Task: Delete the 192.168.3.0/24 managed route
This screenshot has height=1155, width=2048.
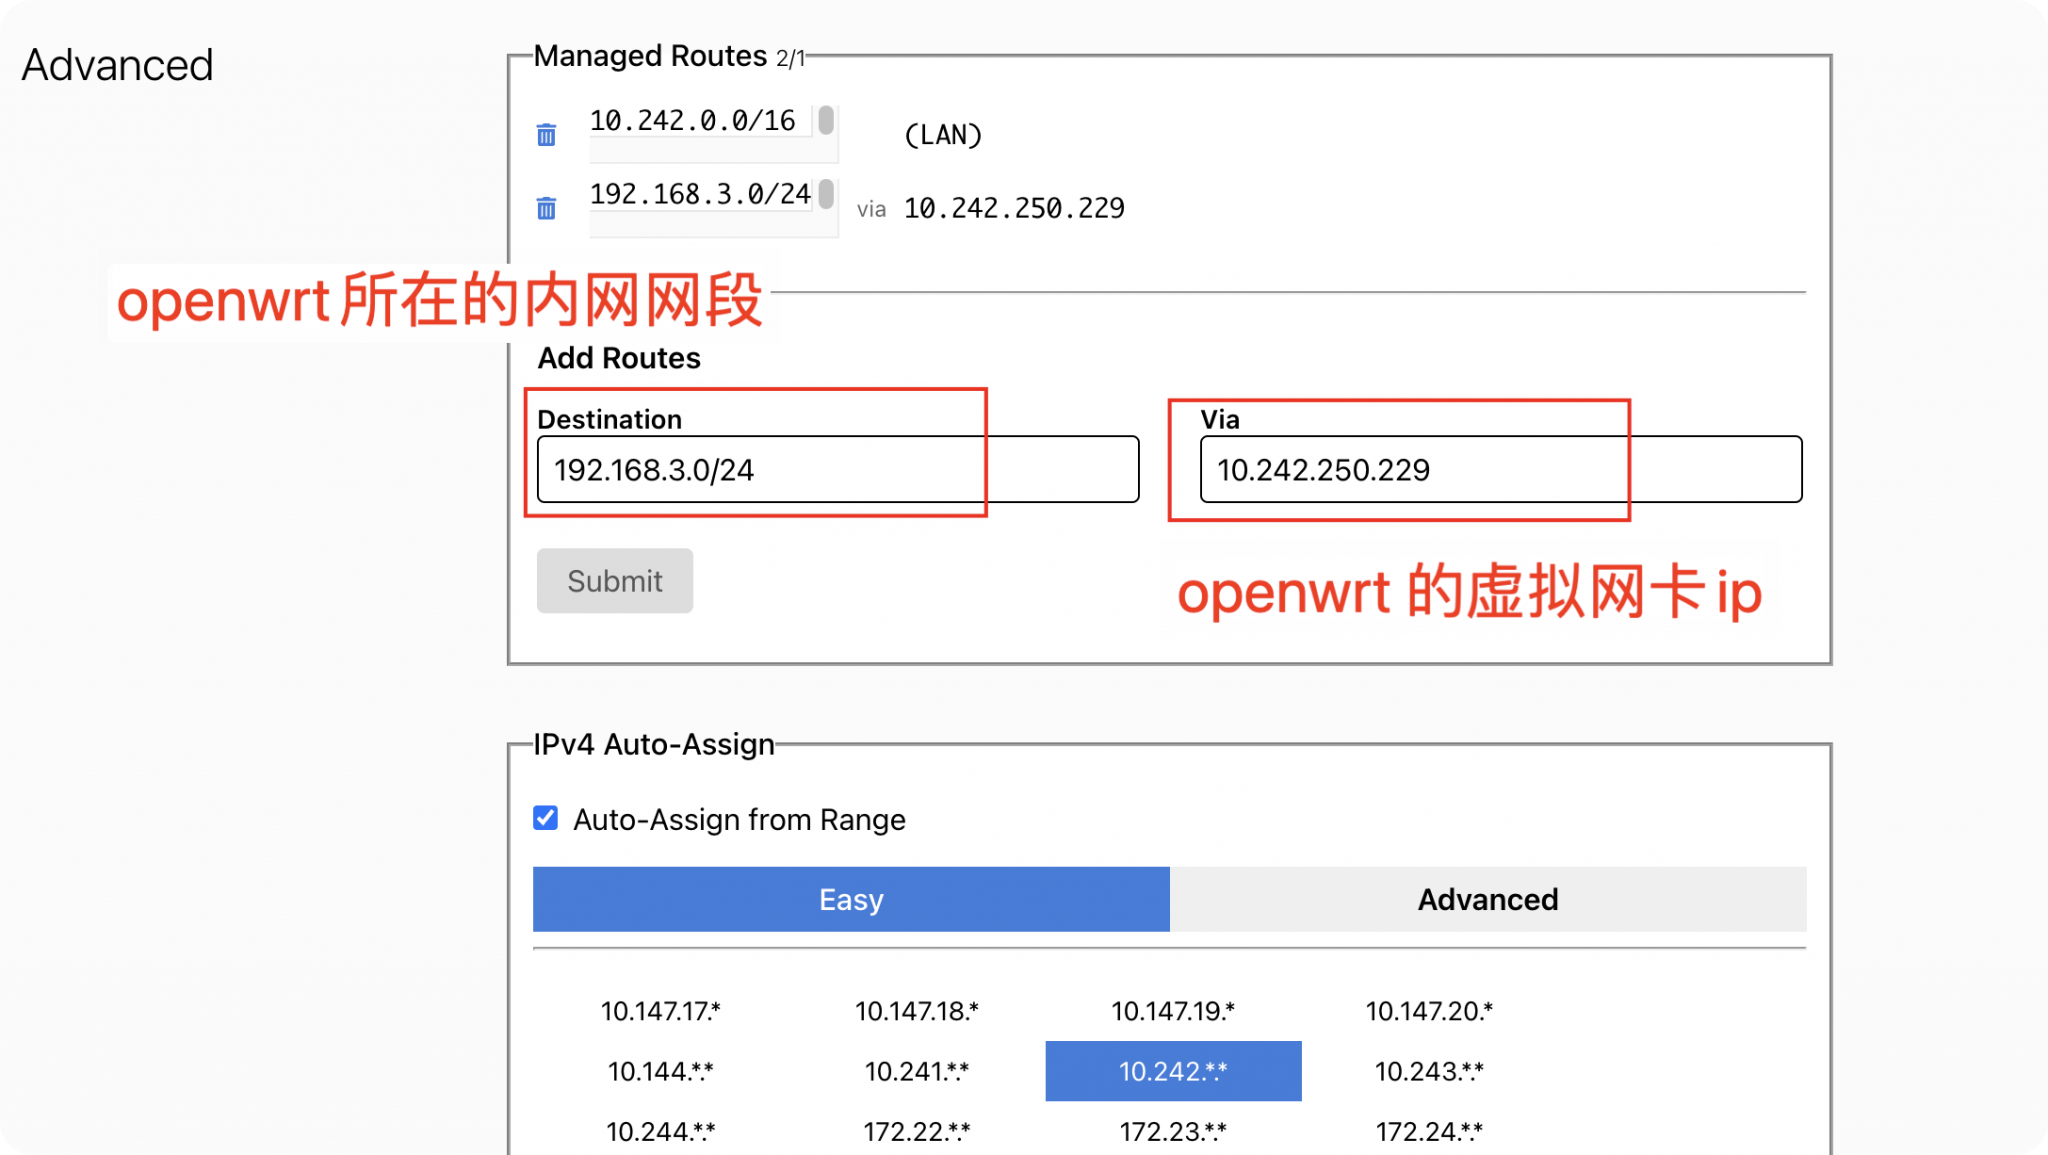Action: click(x=546, y=208)
